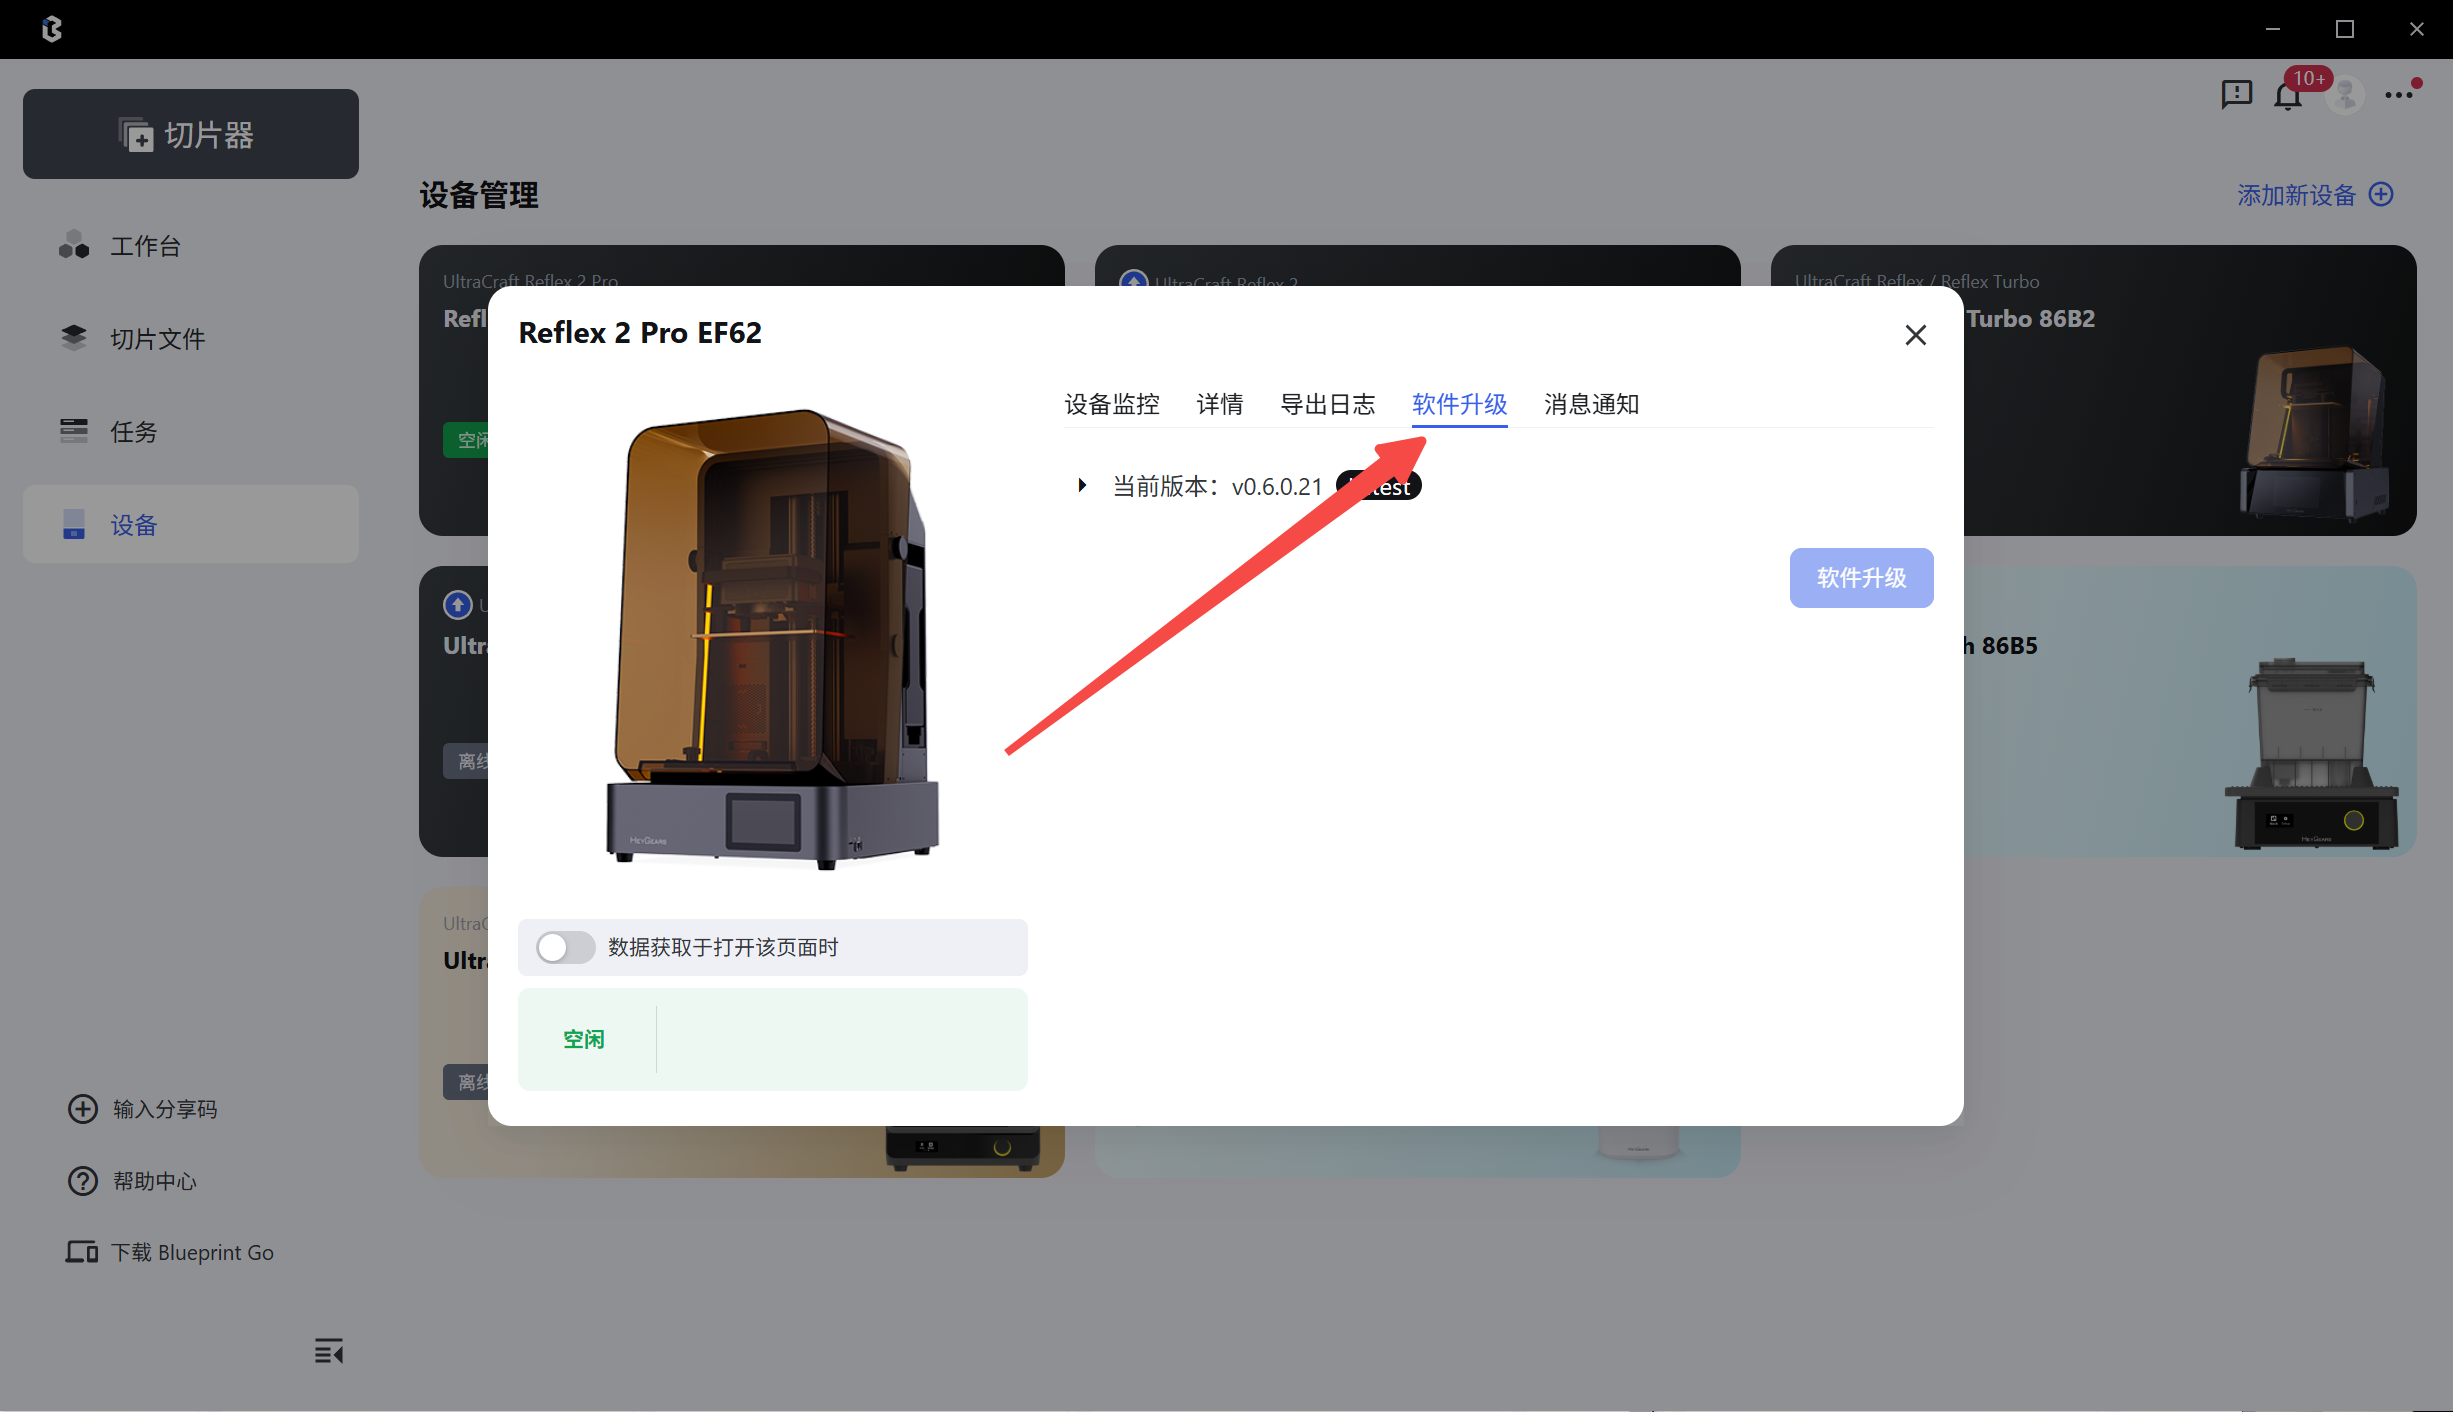This screenshot has width=2453, height=1412.
Task: Select the 详情 tab
Action: (x=1220, y=404)
